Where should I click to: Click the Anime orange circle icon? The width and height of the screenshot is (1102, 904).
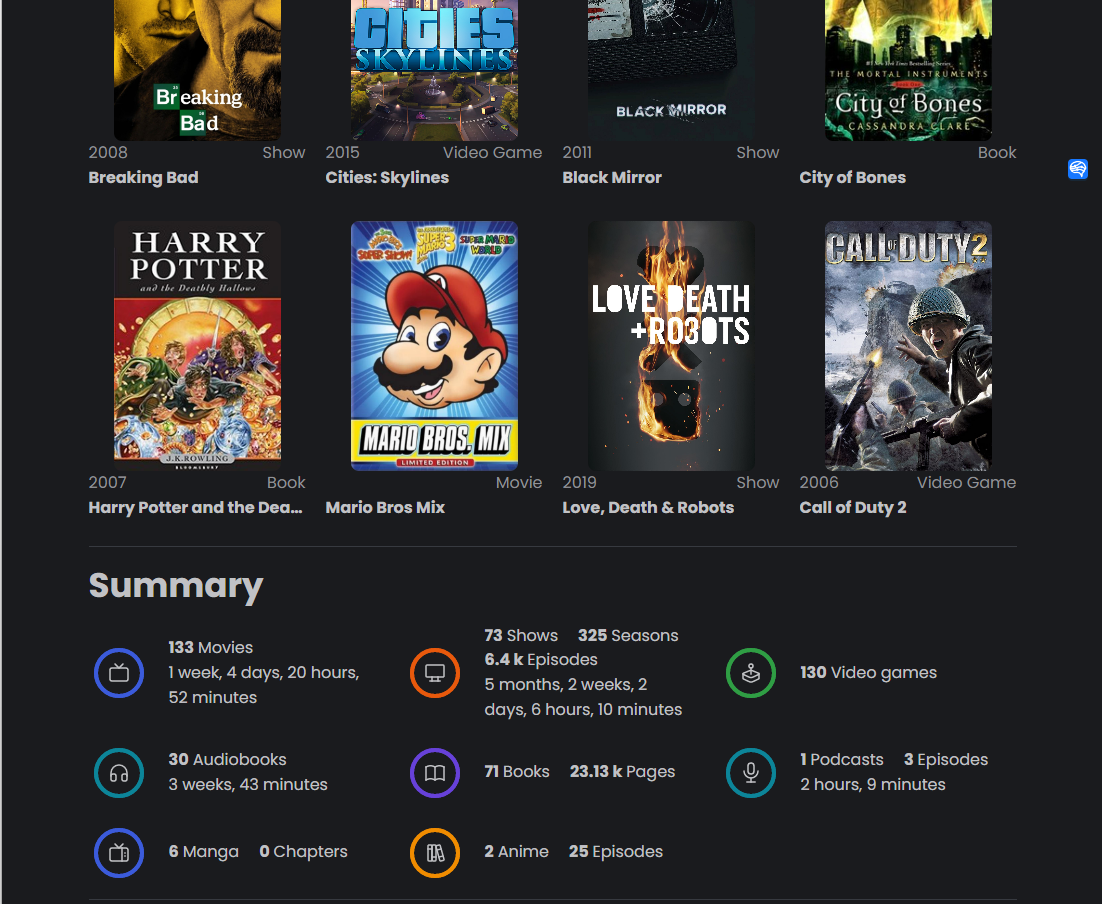[x=435, y=853]
